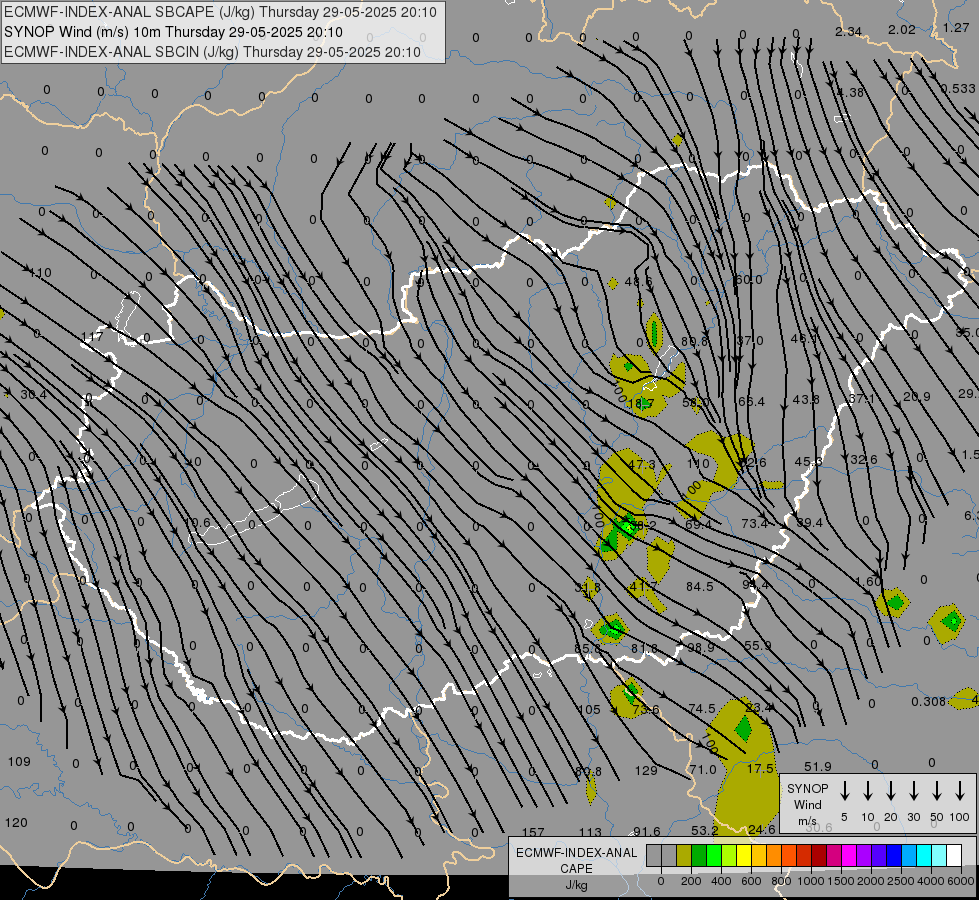
Task: Click the 129 value on the map
Action: [646, 771]
